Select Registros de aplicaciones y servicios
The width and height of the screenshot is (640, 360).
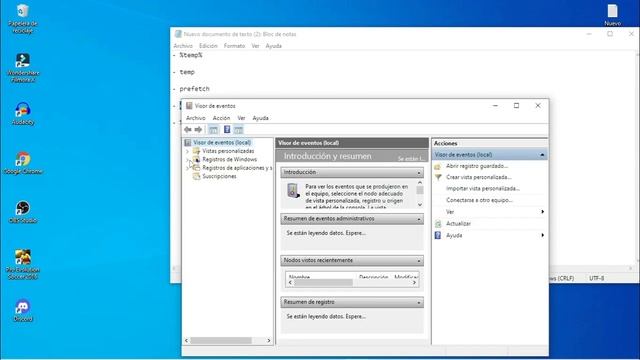click(x=237, y=168)
